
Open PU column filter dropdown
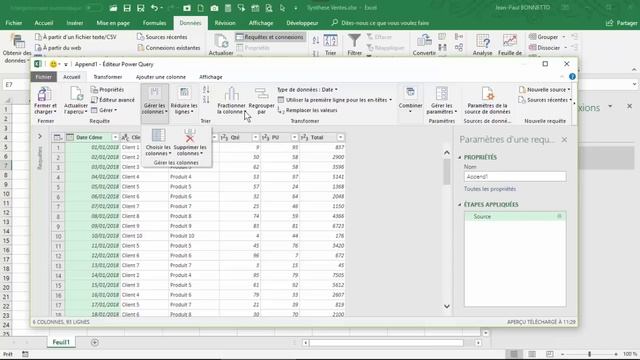(x=294, y=138)
